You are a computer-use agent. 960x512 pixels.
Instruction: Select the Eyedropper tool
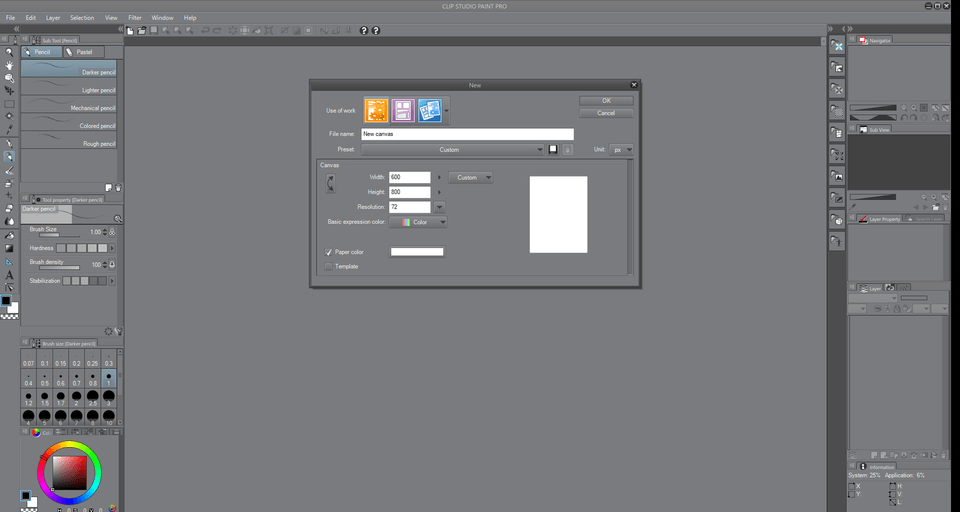tap(9, 129)
